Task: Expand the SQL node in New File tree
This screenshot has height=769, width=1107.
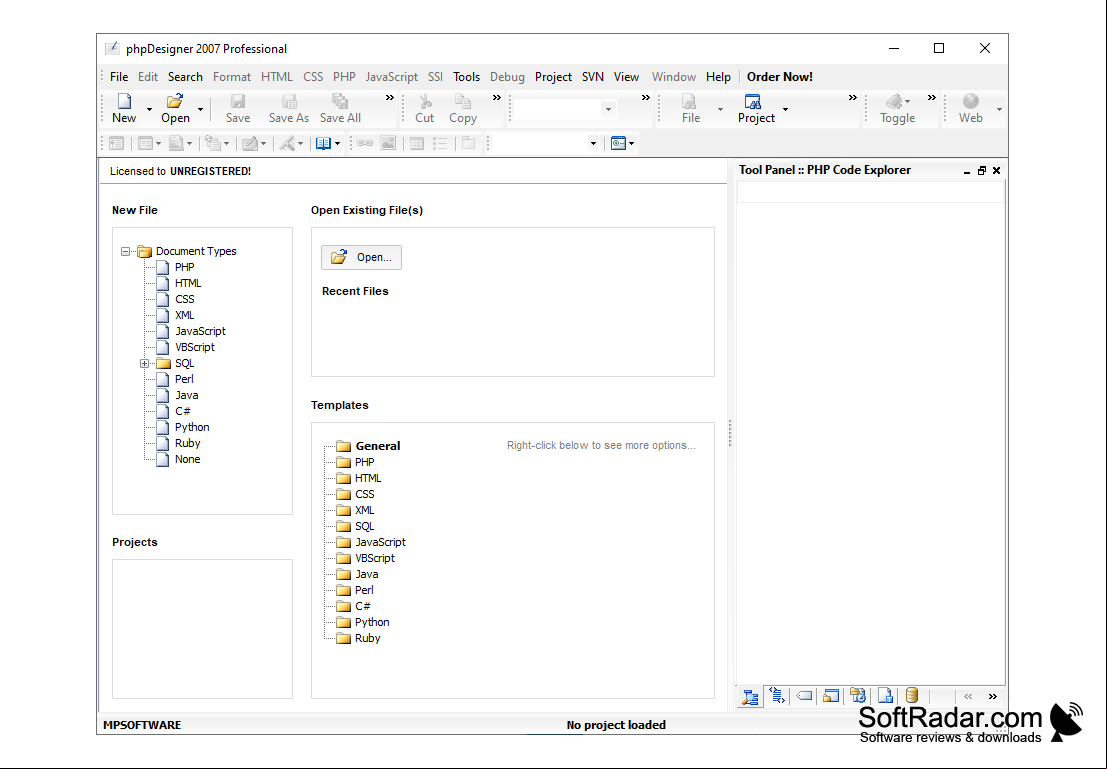Action: [x=145, y=364]
